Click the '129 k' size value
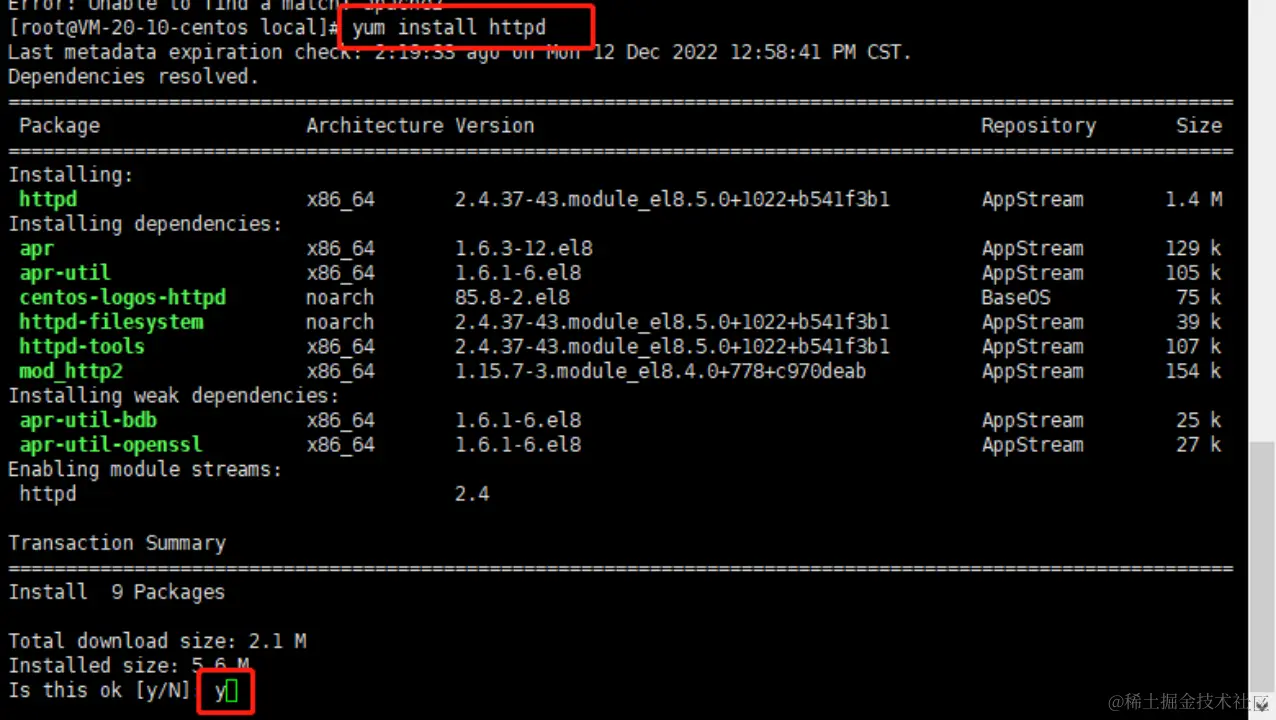 click(x=1193, y=249)
